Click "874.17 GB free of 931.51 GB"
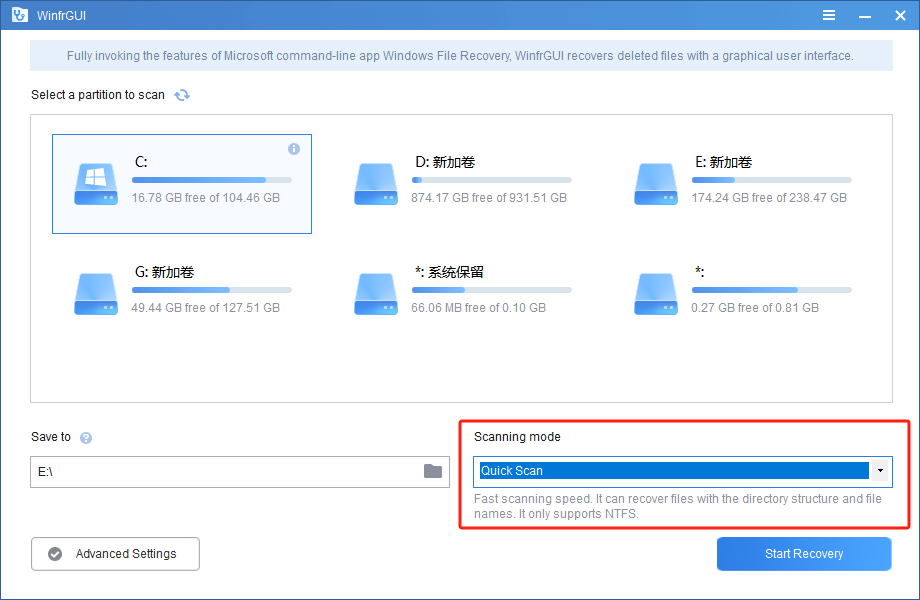 tap(489, 198)
